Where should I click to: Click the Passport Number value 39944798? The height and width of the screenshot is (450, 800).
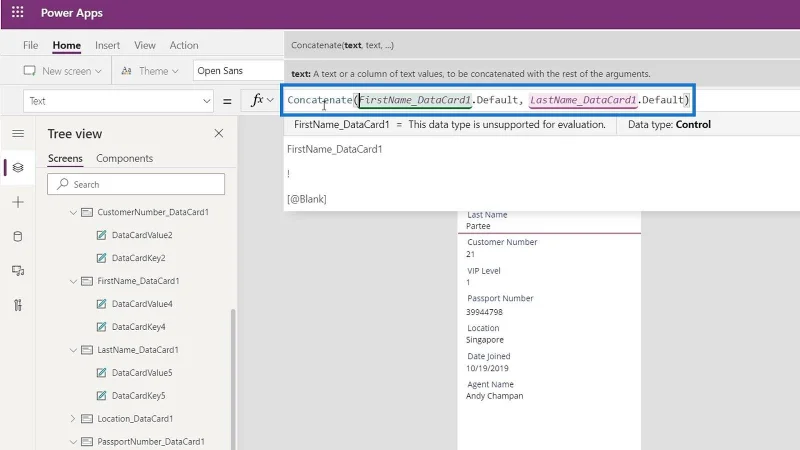tap(484, 312)
